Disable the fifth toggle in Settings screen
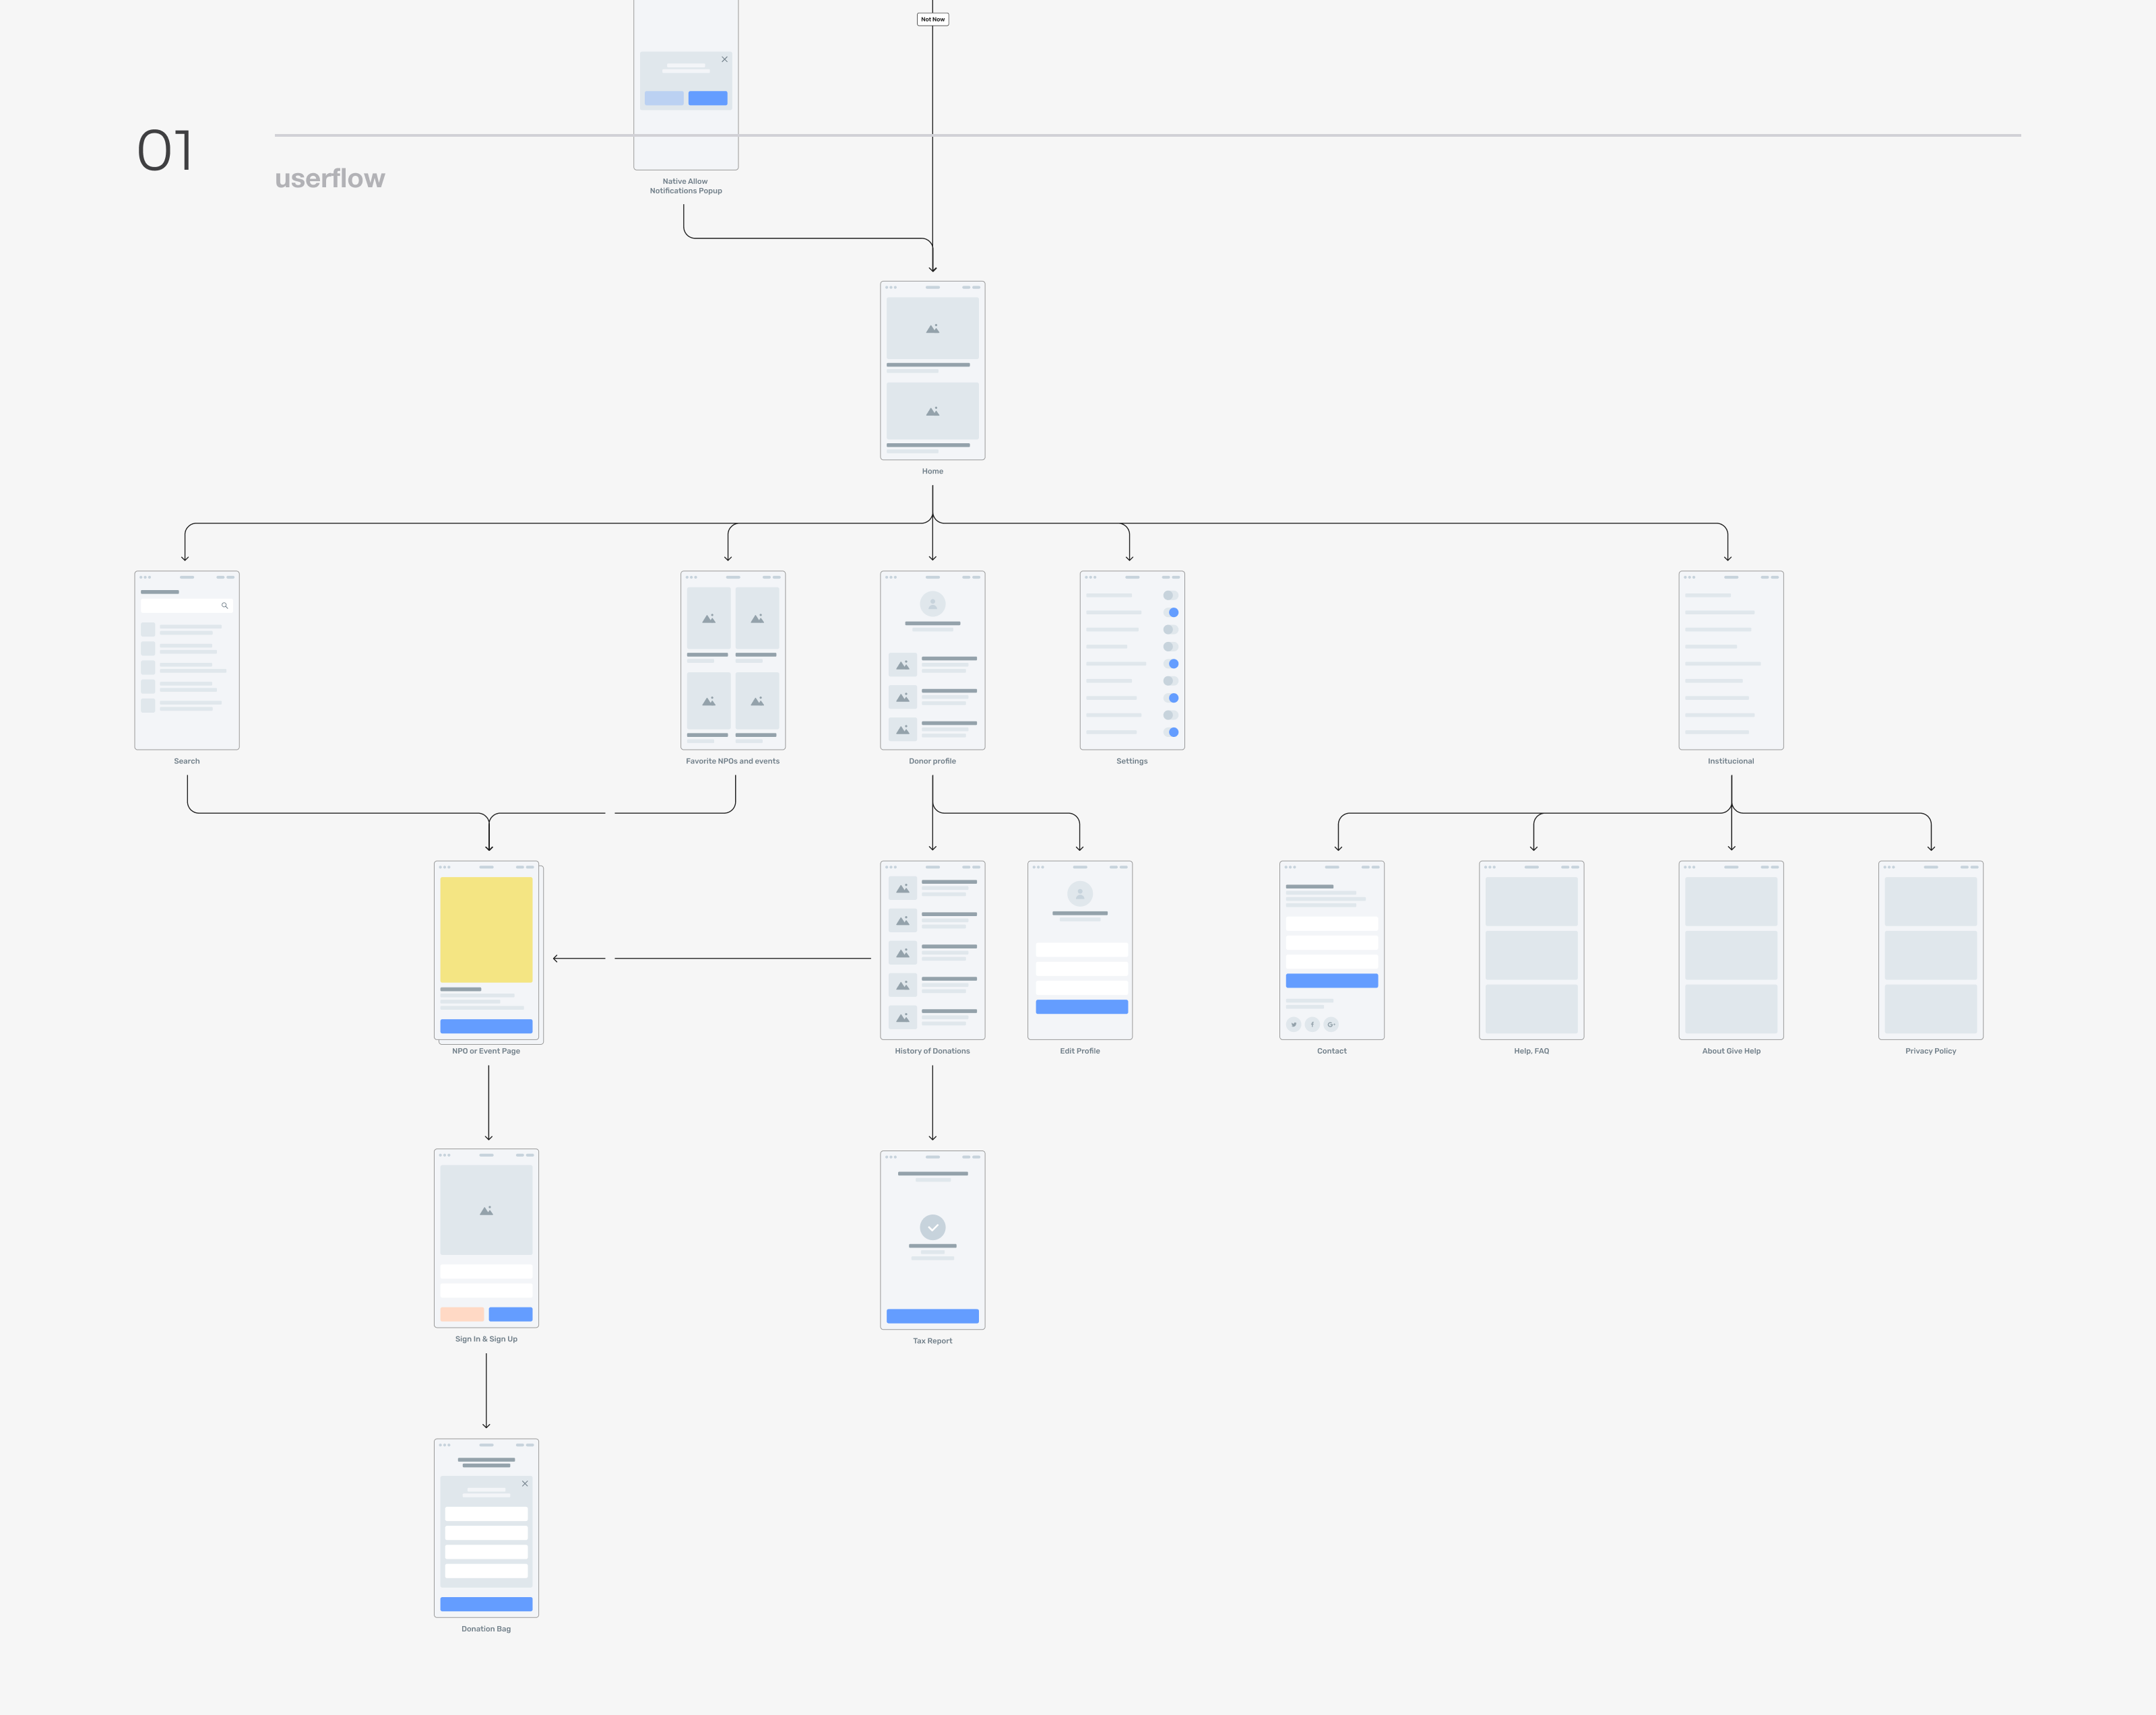The width and height of the screenshot is (2156, 1715). click(1171, 664)
